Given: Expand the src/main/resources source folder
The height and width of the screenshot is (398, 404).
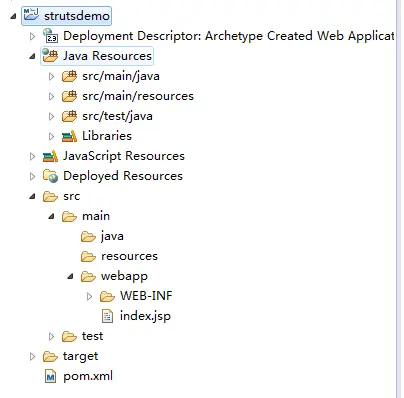Looking at the screenshot, I should tap(51, 96).
